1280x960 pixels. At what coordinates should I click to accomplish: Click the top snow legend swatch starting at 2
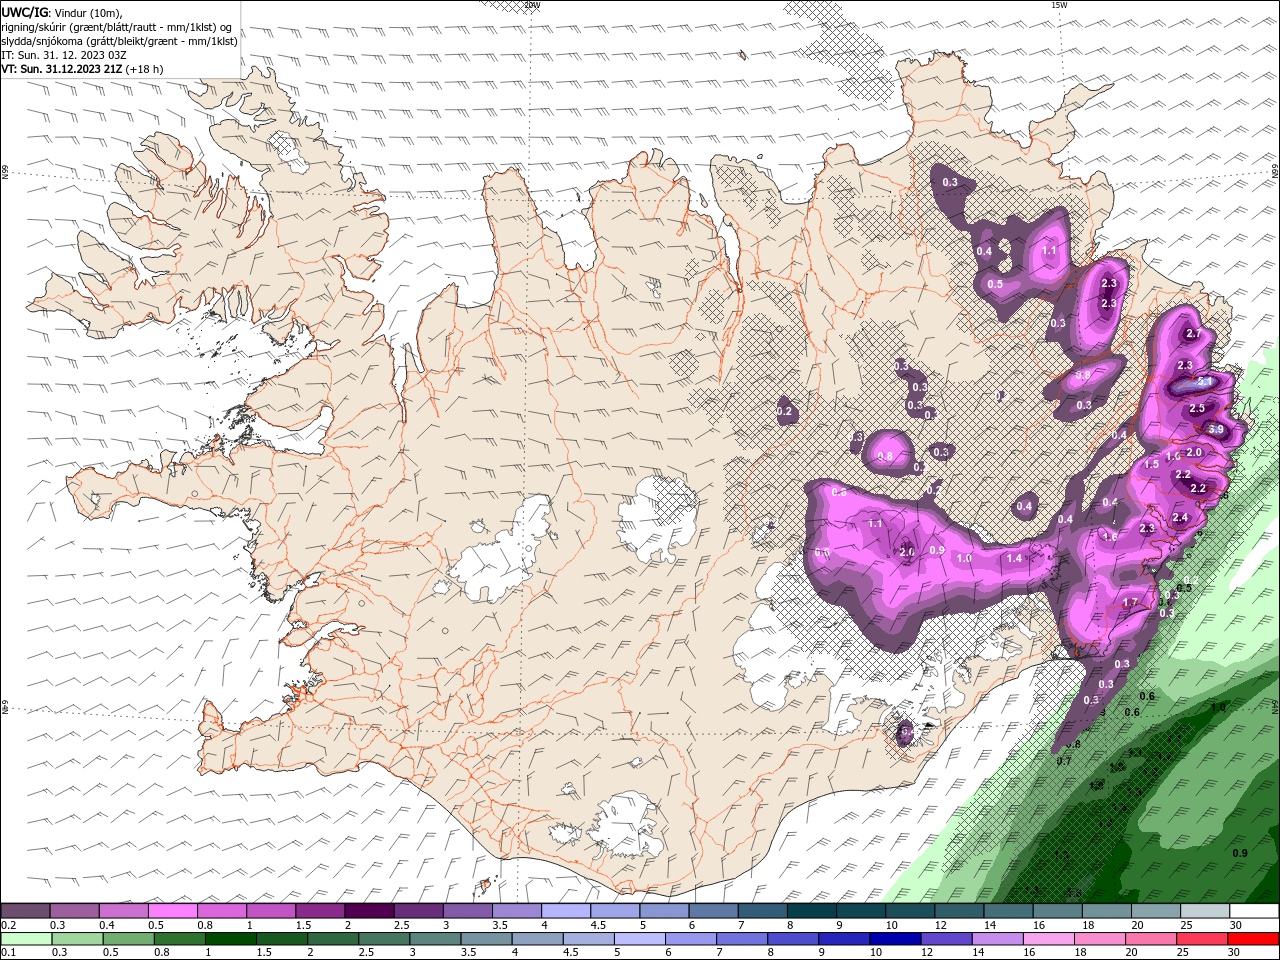click(369, 911)
